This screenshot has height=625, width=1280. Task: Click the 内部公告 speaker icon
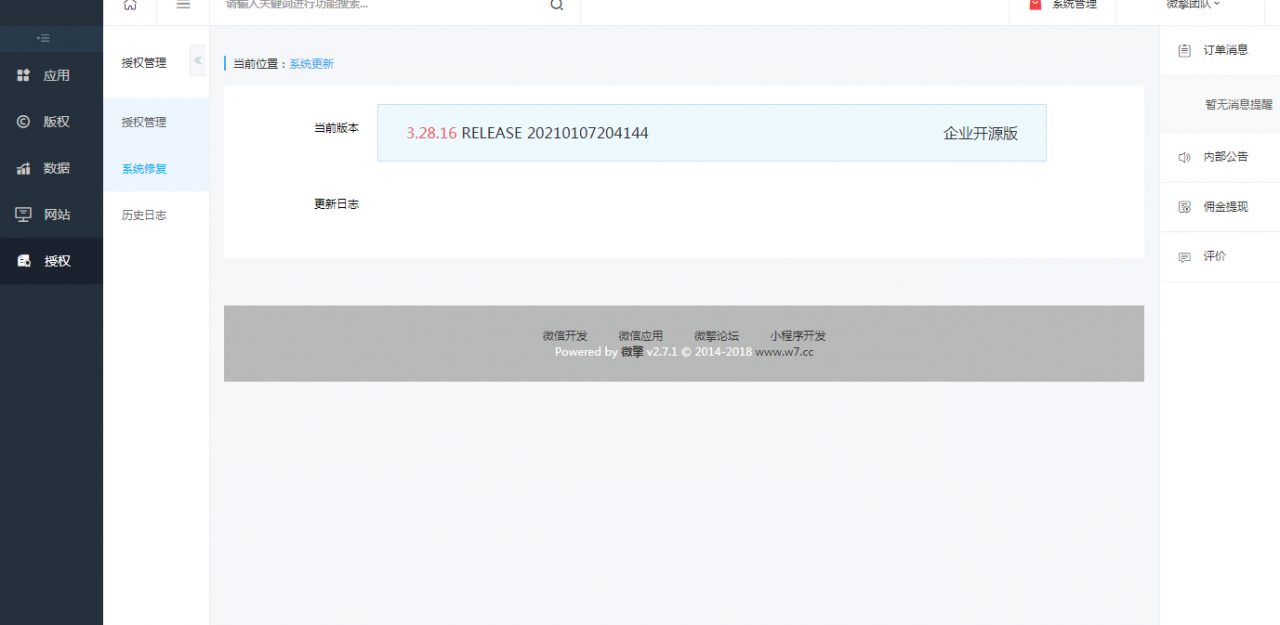point(1185,157)
